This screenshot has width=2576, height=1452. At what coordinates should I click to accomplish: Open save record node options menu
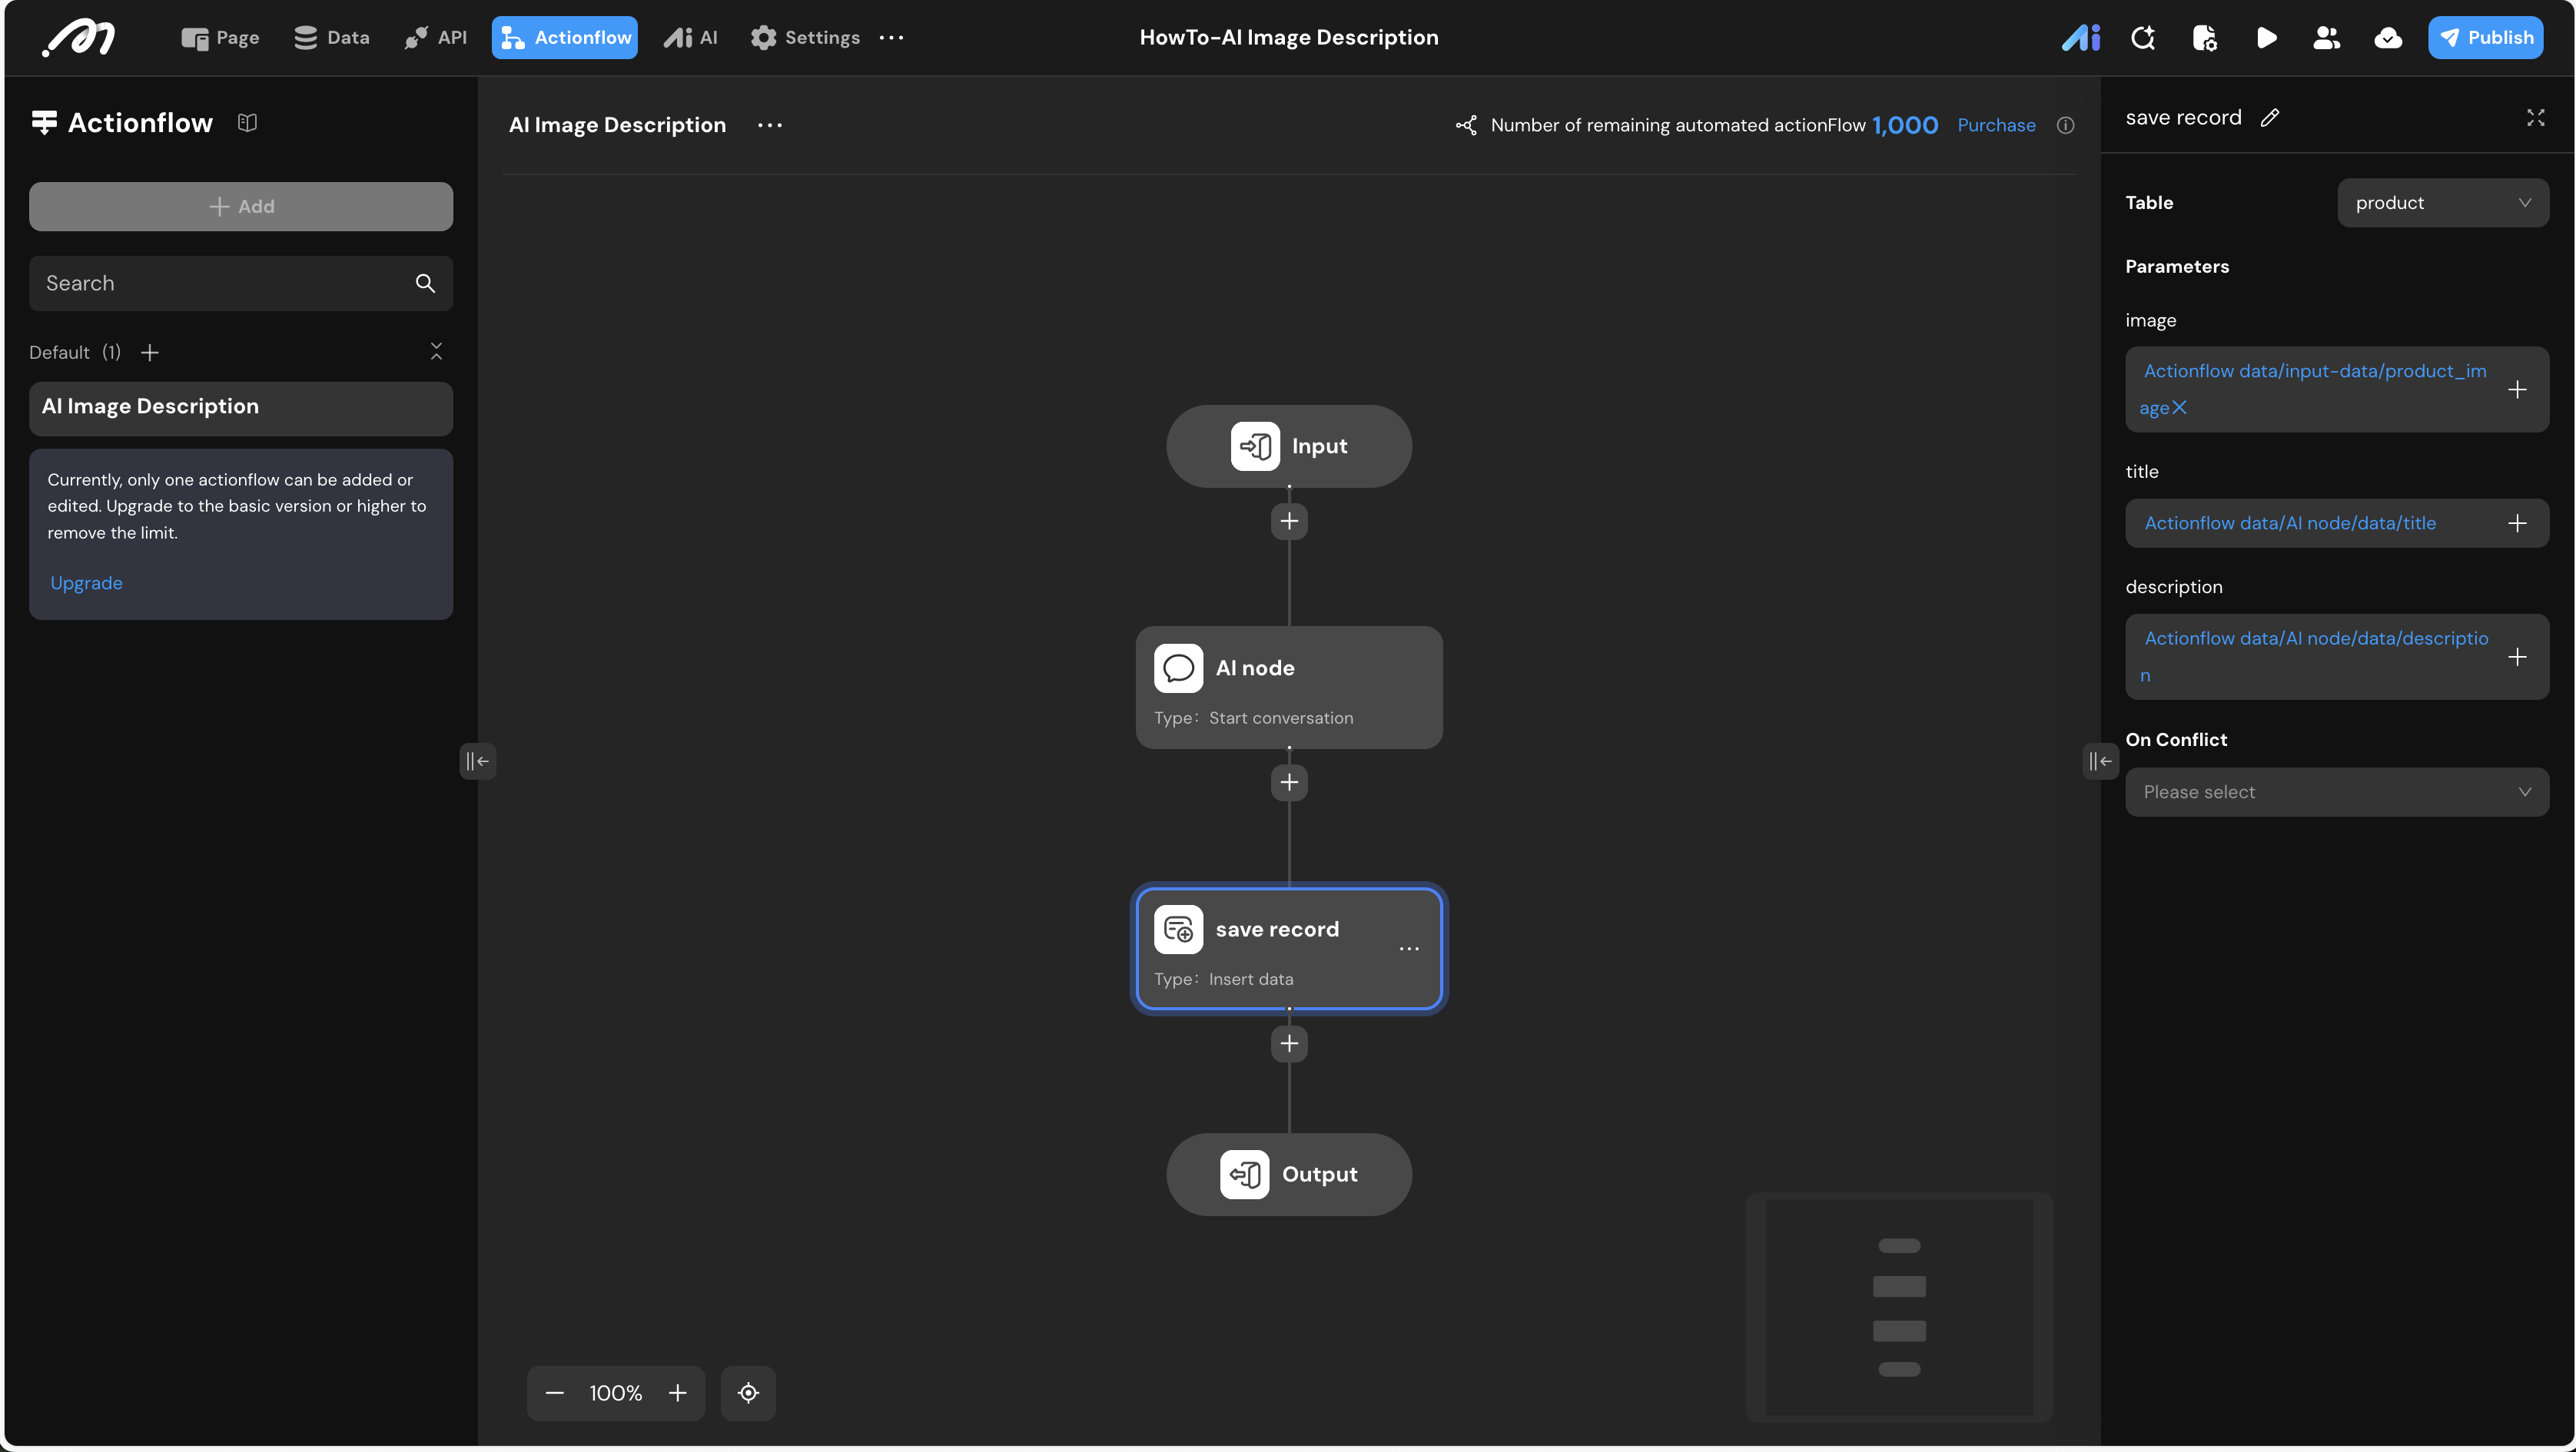pos(1409,949)
